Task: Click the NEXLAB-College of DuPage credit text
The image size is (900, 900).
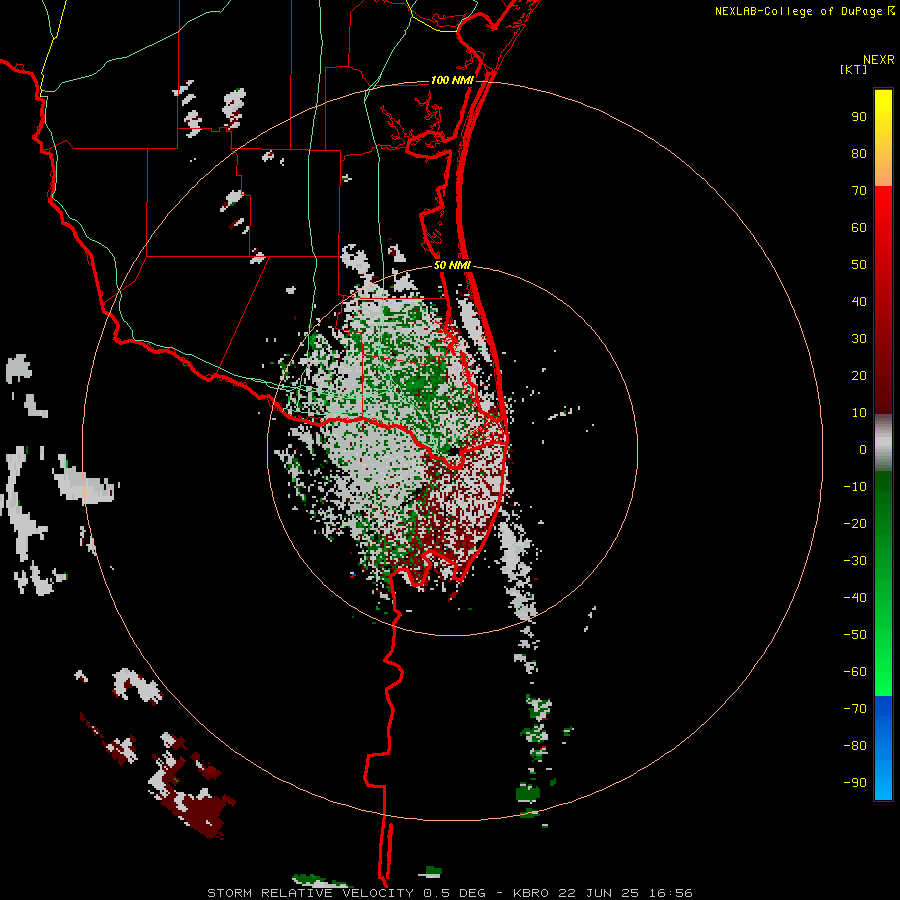Action: (x=799, y=11)
